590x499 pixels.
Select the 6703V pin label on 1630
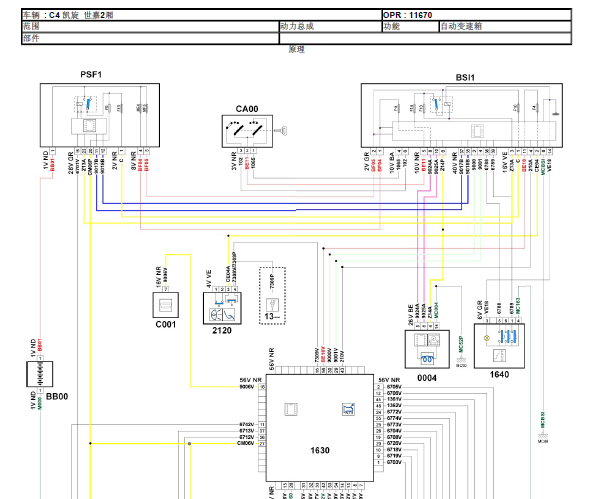click(x=394, y=462)
